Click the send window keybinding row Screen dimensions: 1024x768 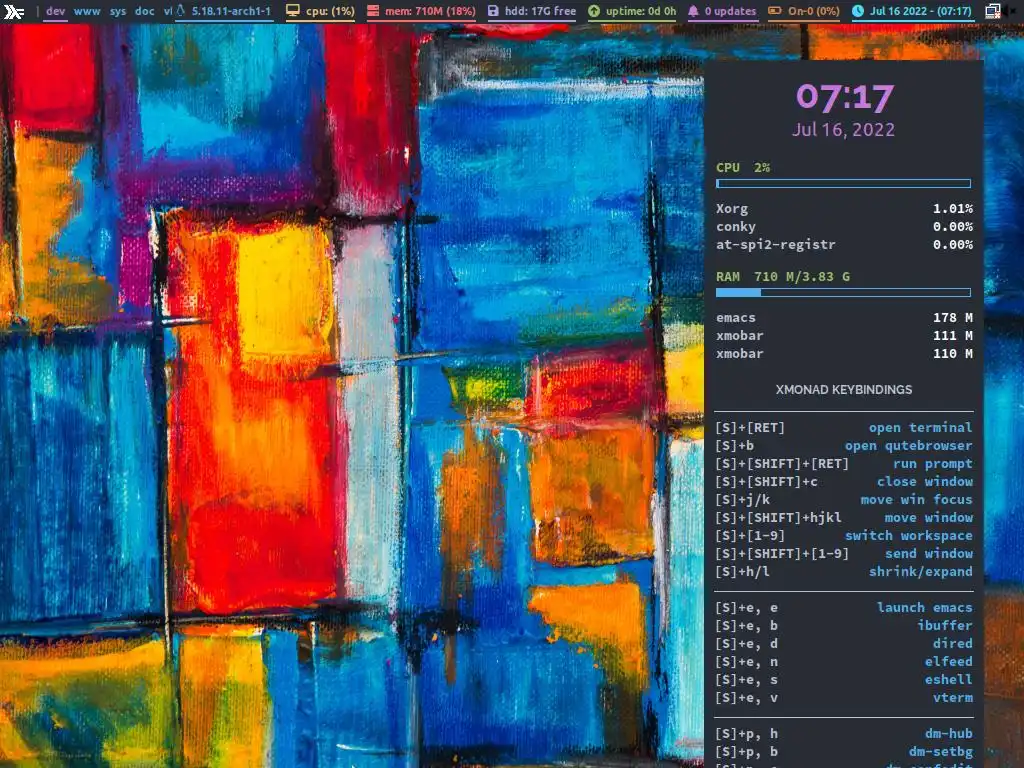(x=844, y=554)
